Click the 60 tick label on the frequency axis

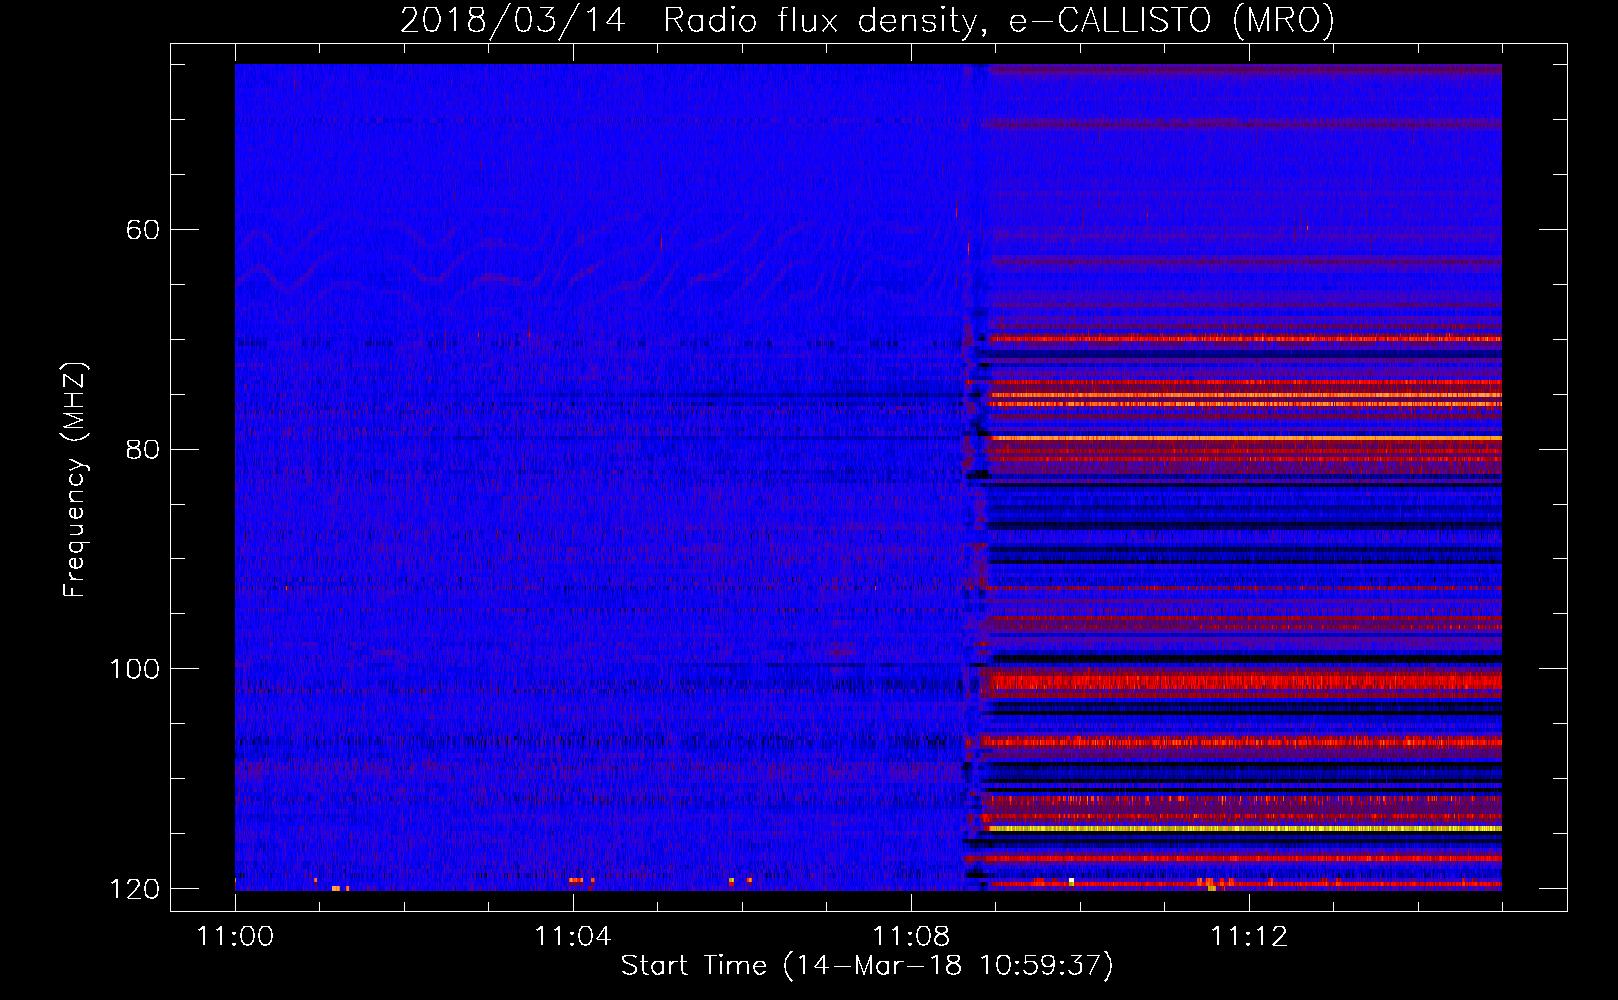[143, 230]
